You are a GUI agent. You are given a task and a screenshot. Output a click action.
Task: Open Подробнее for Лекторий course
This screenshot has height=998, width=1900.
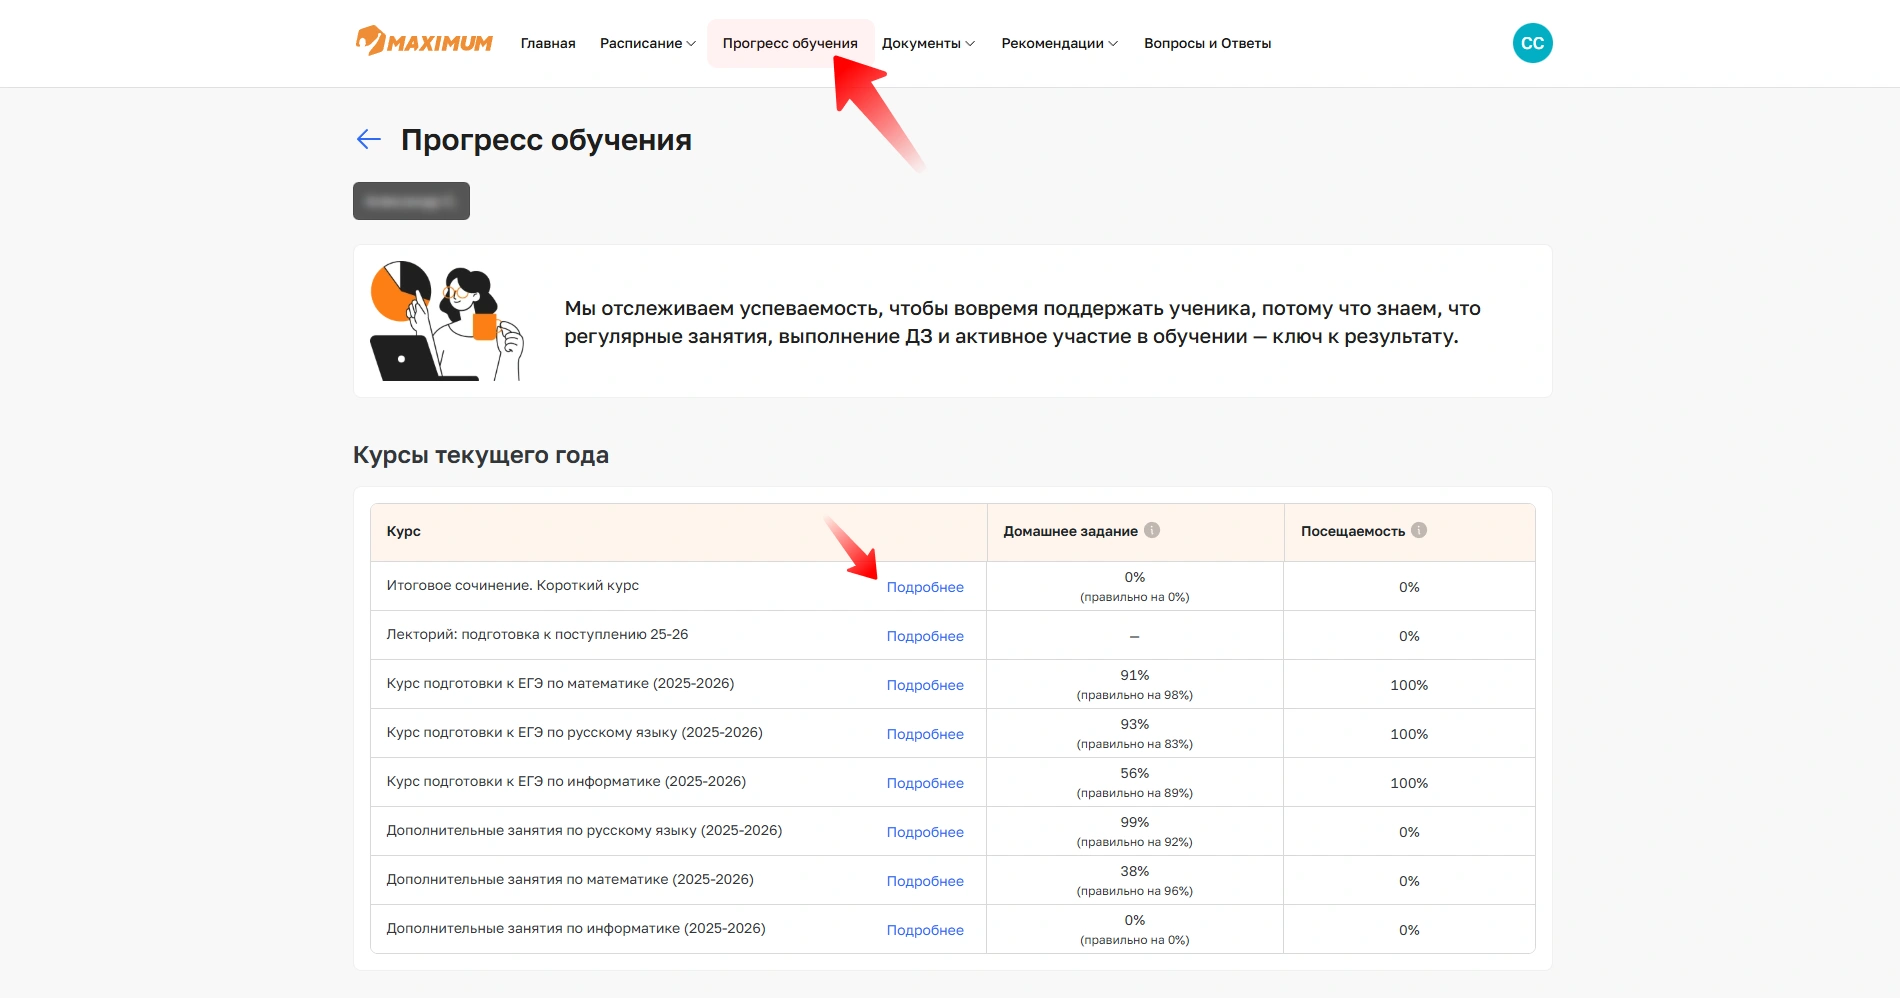pos(925,636)
